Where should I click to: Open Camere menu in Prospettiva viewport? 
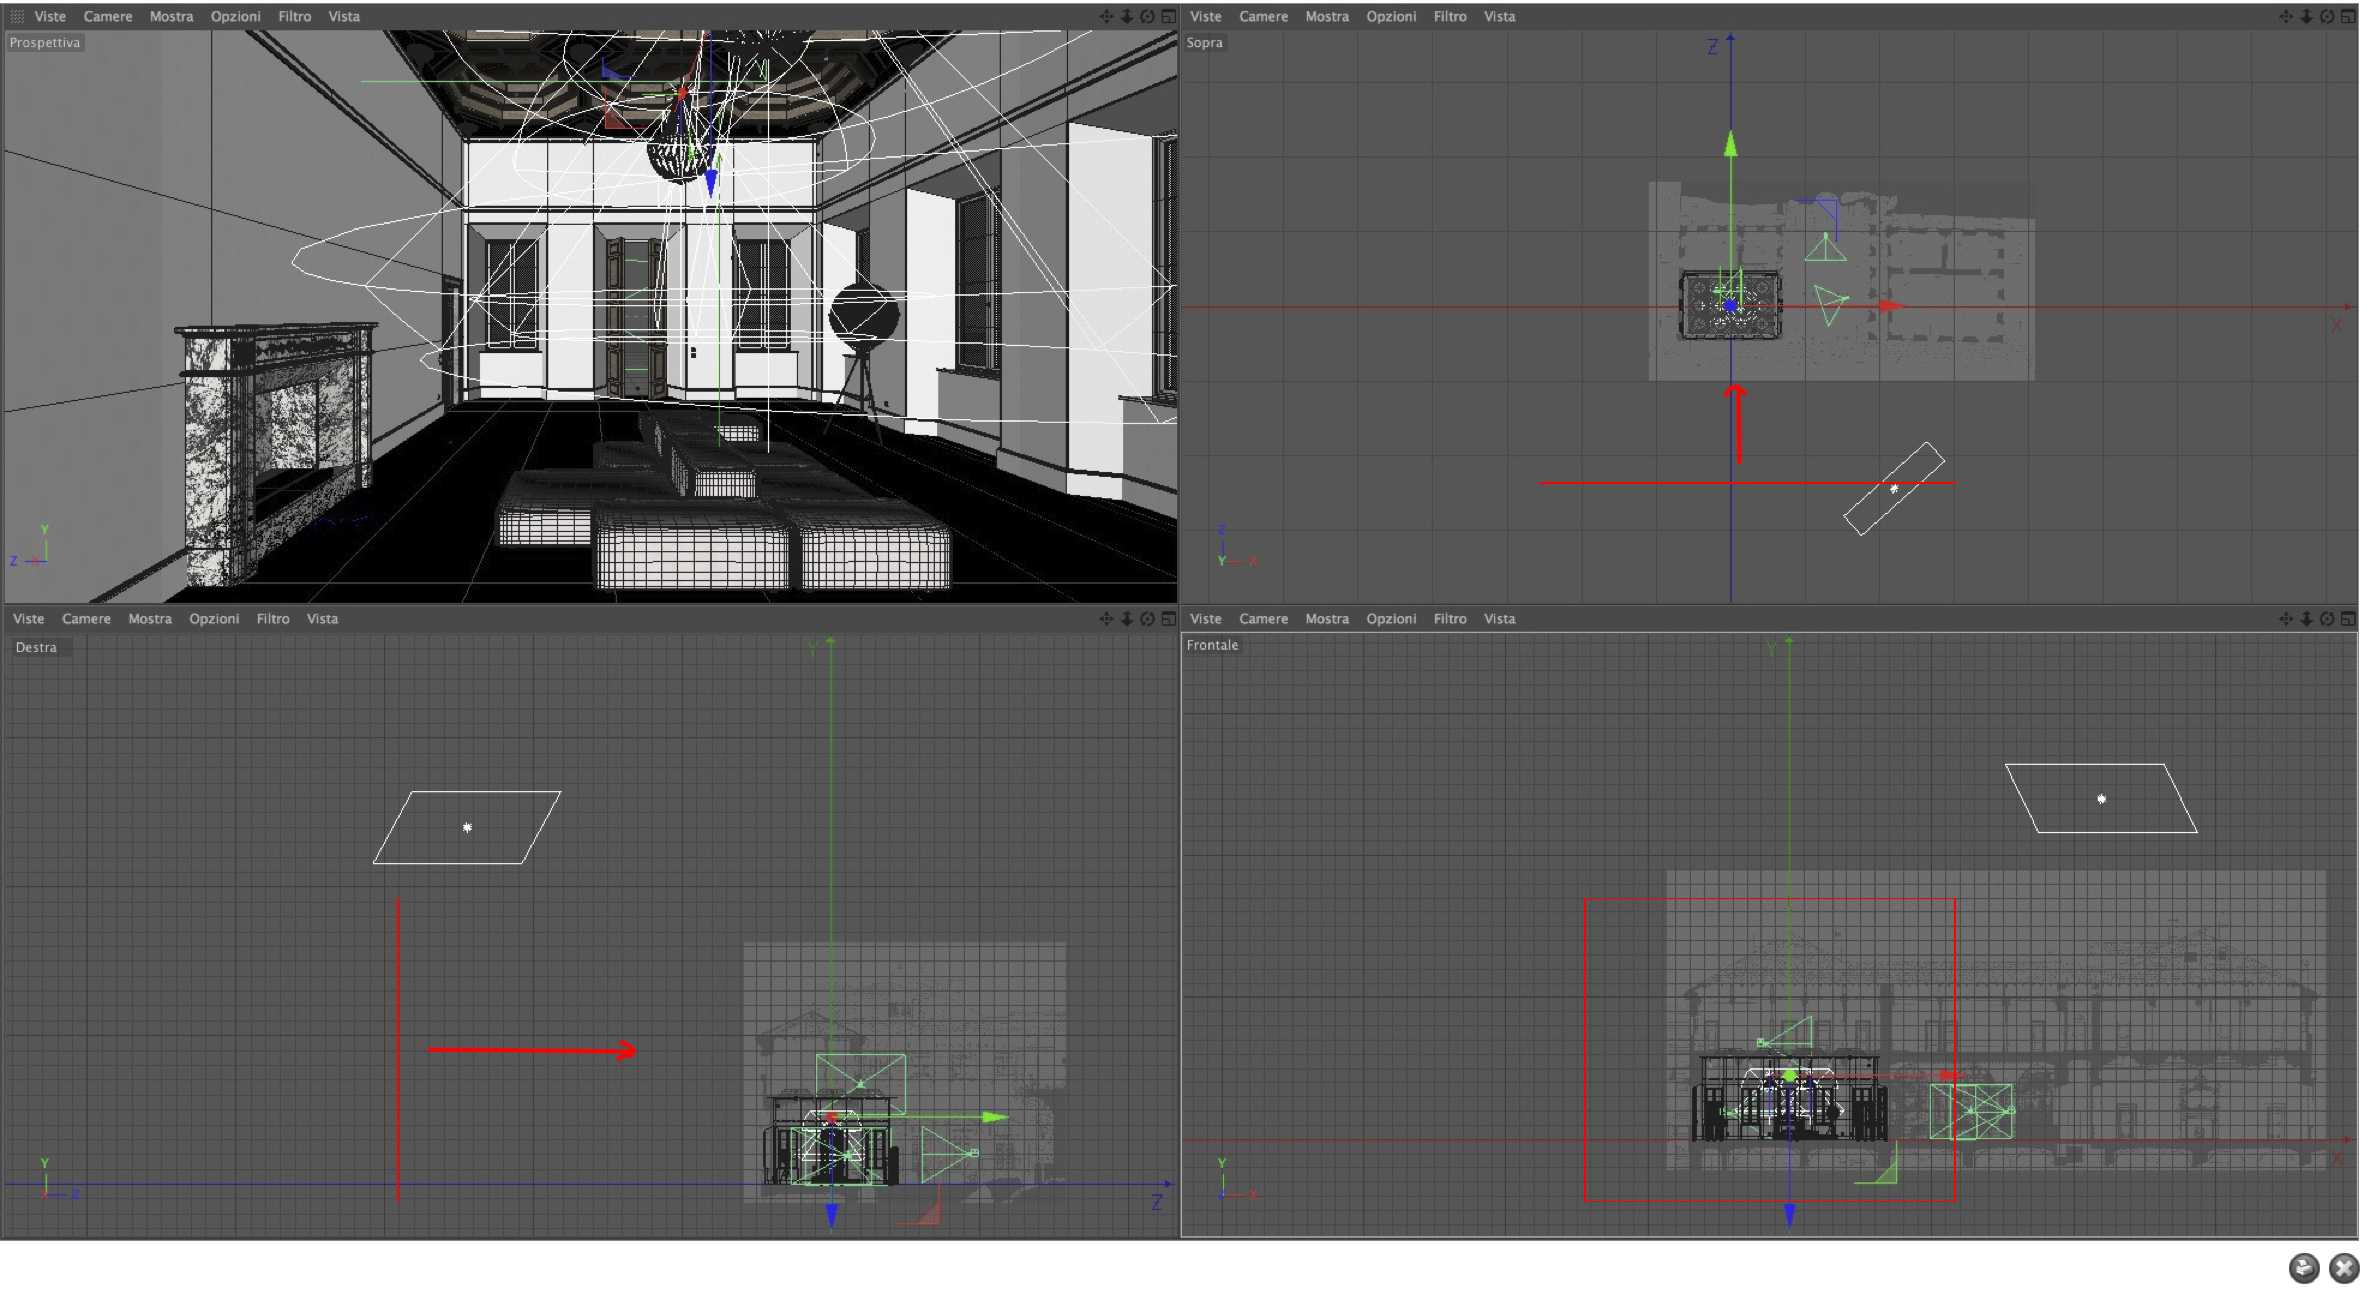[107, 17]
